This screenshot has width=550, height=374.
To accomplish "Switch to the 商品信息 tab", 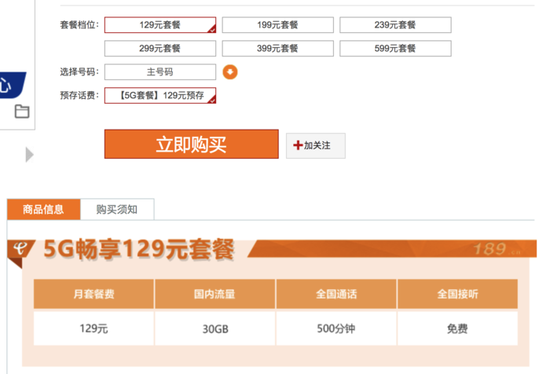I will (x=43, y=209).
